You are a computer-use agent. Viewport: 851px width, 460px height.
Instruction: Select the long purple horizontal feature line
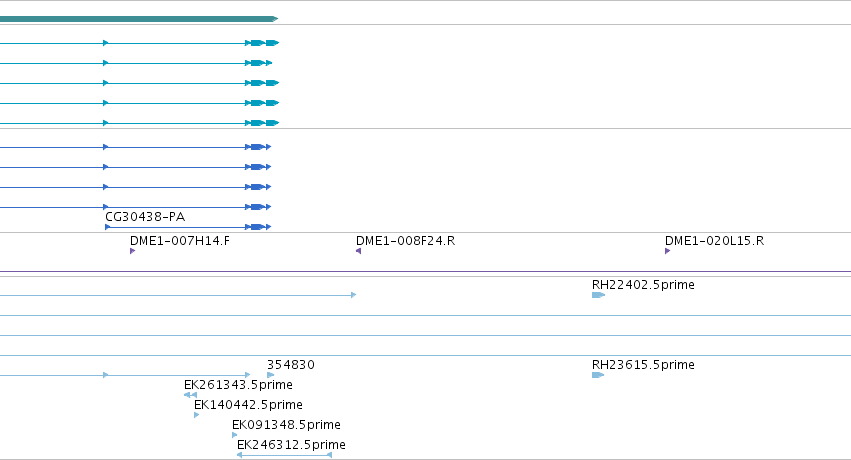tap(426, 271)
